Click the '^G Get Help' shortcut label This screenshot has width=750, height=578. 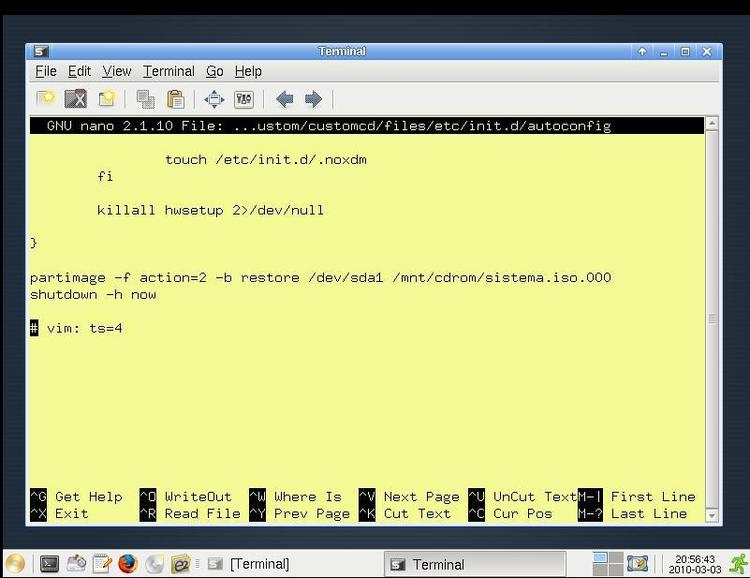coord(76,497)
